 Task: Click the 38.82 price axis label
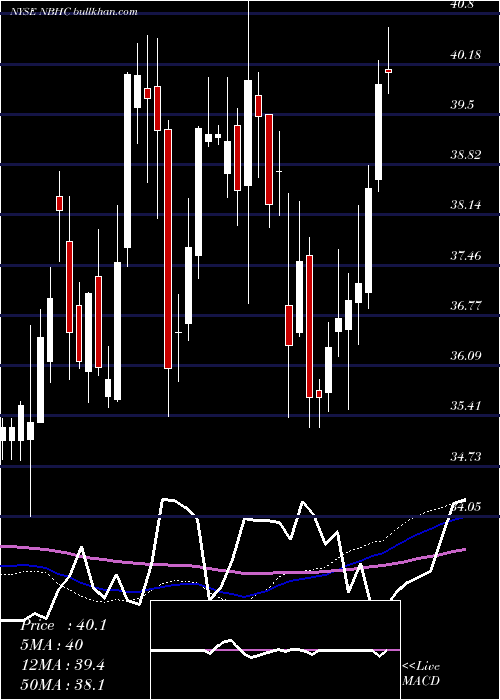coord(466,155)
